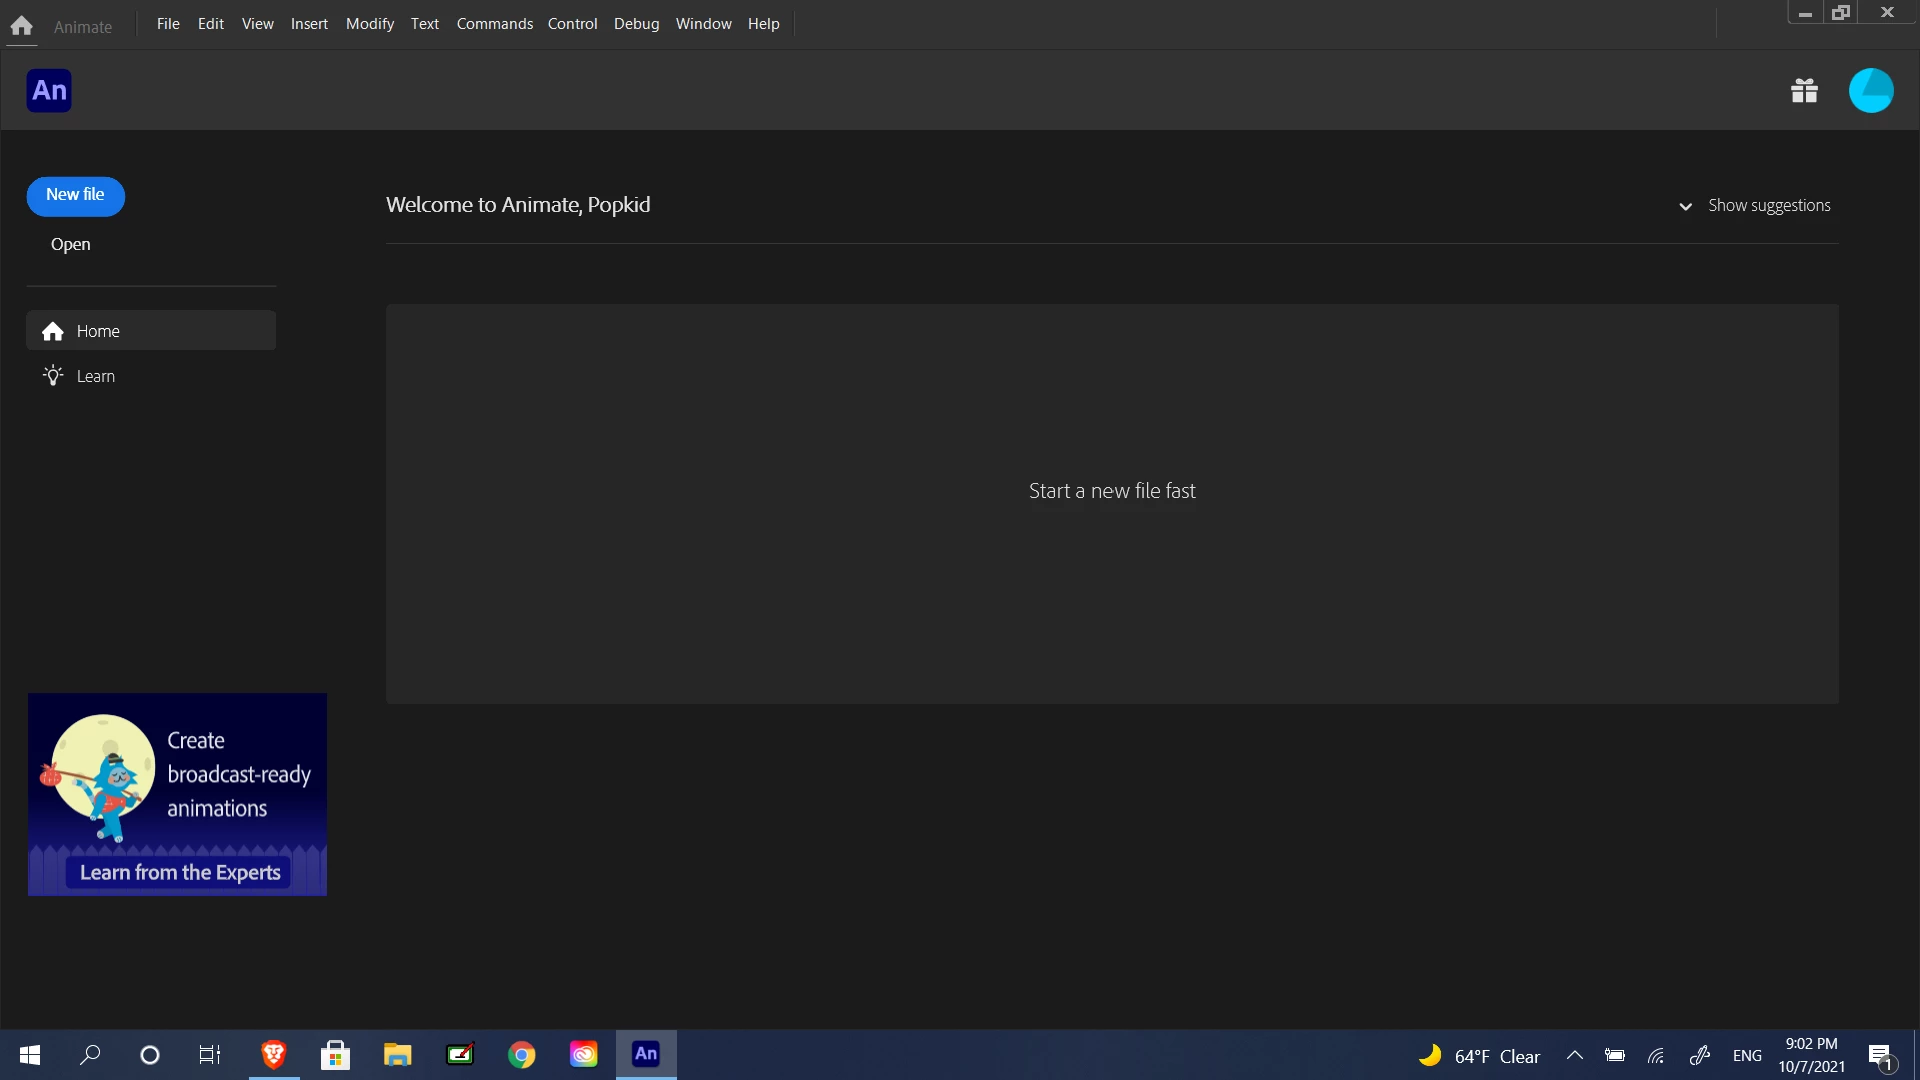Click the Animate An logo icon
Image resolution: width=1920 pixels, height=1080 pixels.
click(49, 91)
